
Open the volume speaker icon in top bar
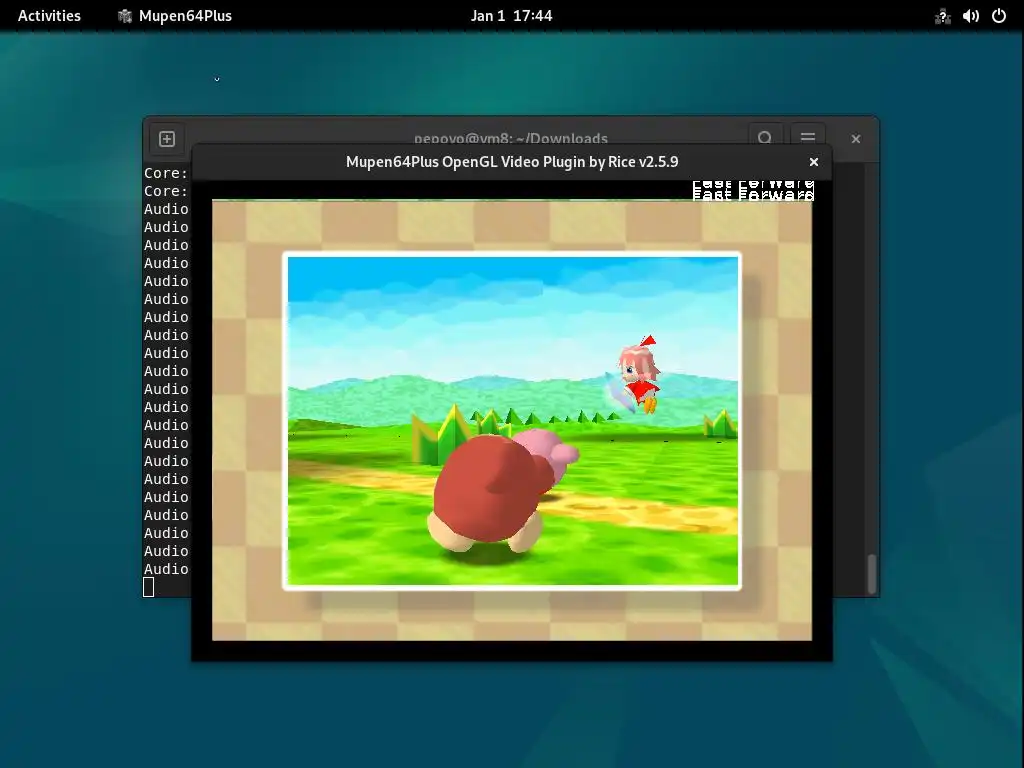tap(970, 16)
